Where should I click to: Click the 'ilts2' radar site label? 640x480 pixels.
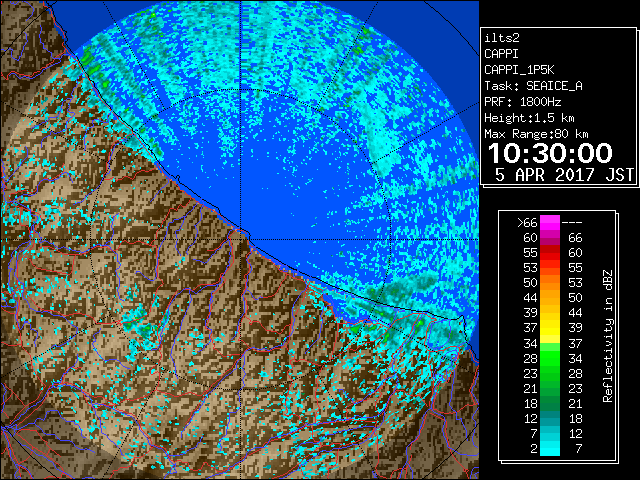(502, 38)
